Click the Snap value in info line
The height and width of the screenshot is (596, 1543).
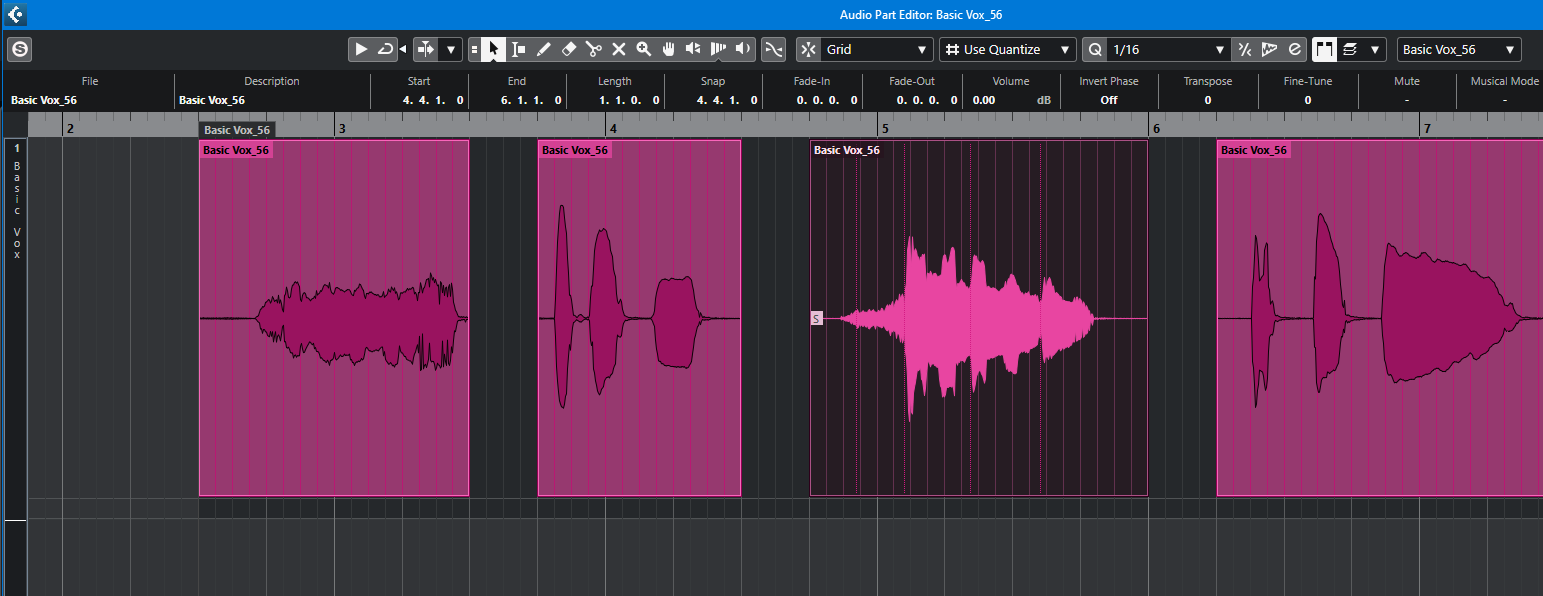pos(727,100)
